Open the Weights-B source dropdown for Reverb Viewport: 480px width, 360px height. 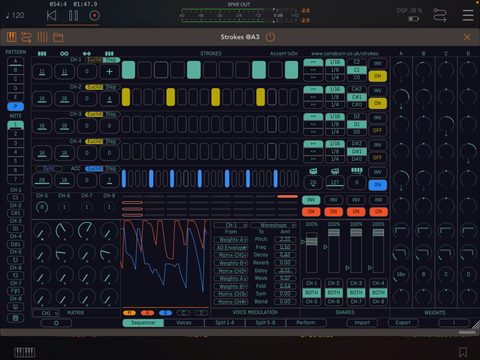[231, 263]
